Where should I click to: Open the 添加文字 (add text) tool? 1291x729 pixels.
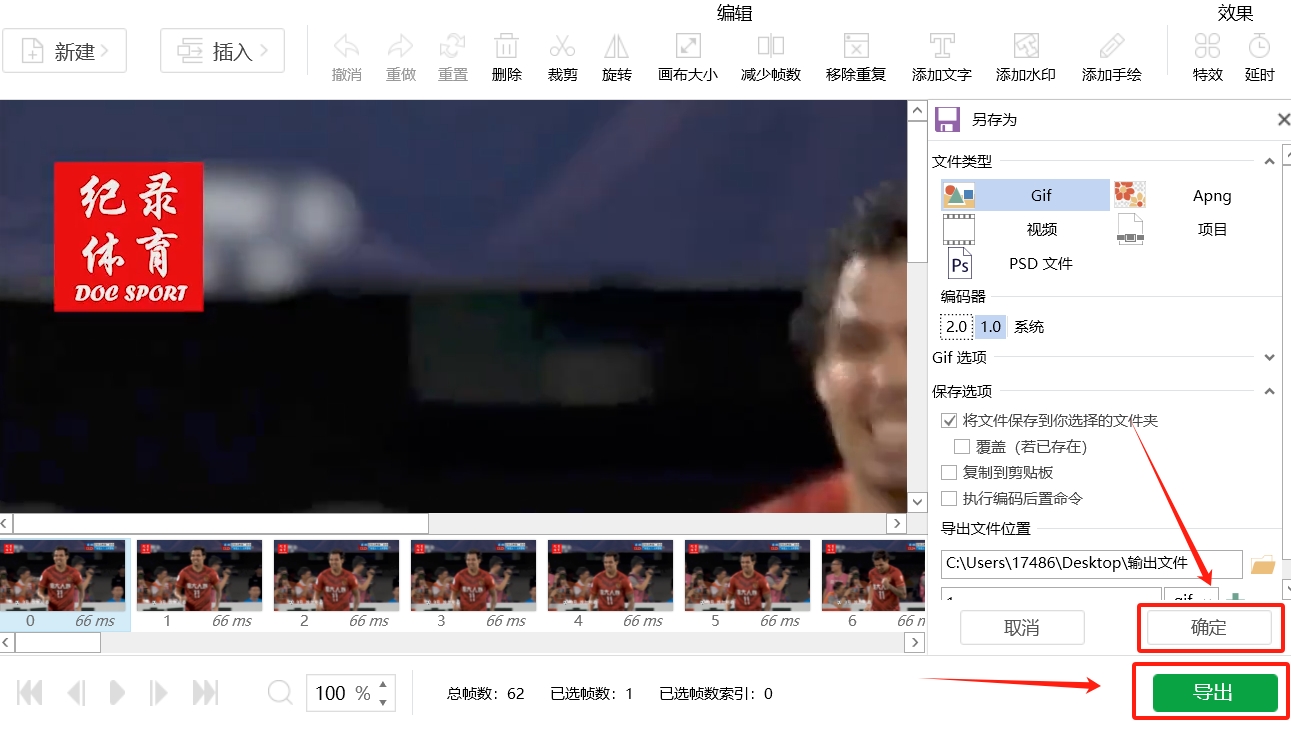pyautogui.click(x=942, y=46)
